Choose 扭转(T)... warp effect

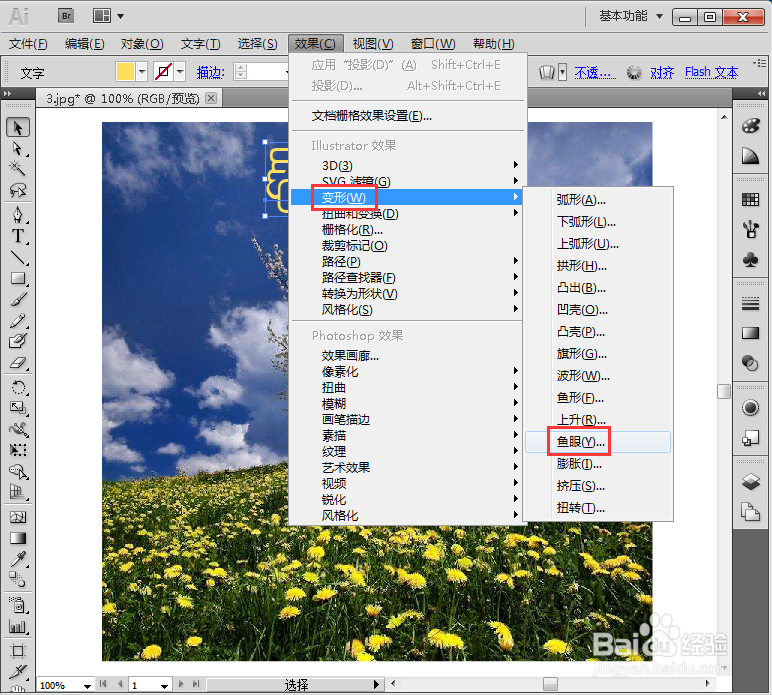(x=598, y=507)
